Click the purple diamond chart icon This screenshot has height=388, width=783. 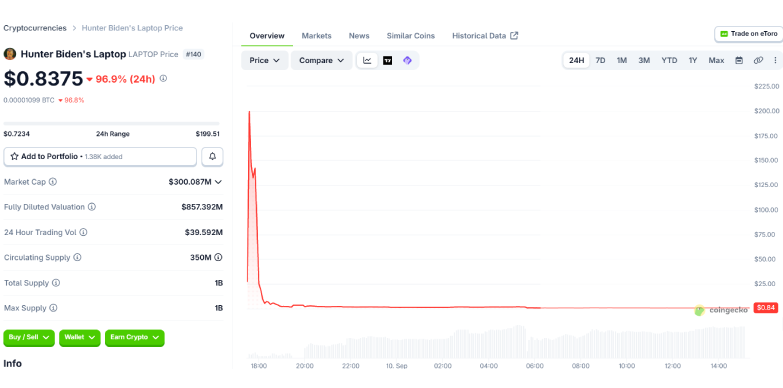coord(407,60)
